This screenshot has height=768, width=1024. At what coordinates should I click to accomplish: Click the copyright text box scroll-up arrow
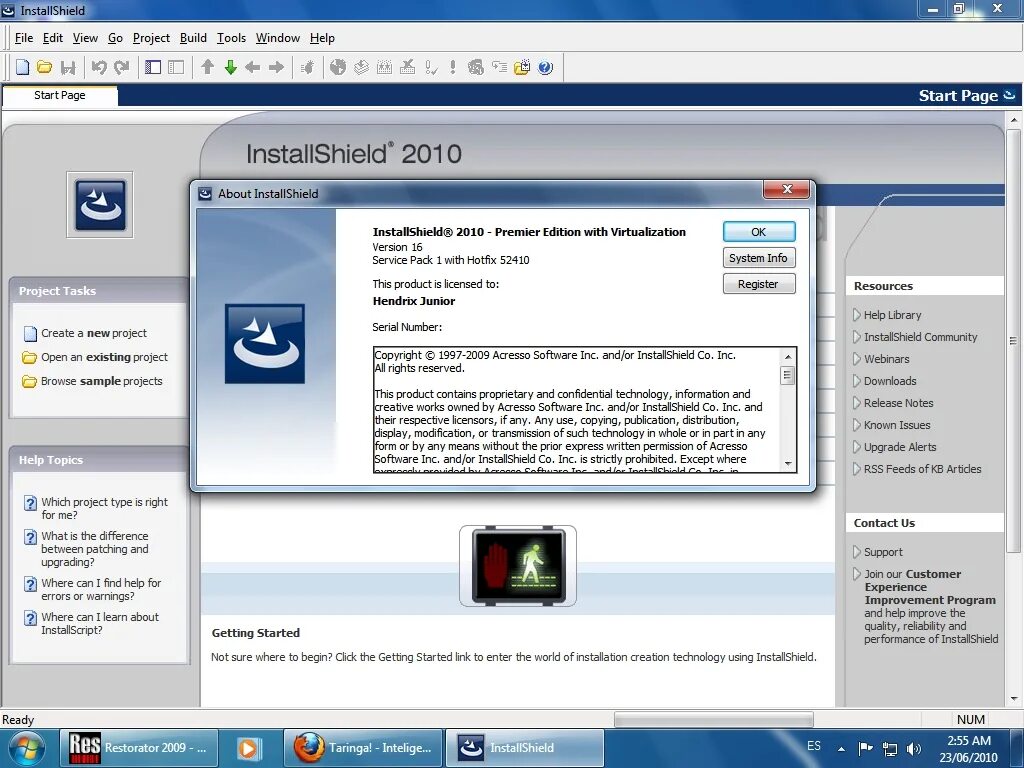(x=788, y=357)
